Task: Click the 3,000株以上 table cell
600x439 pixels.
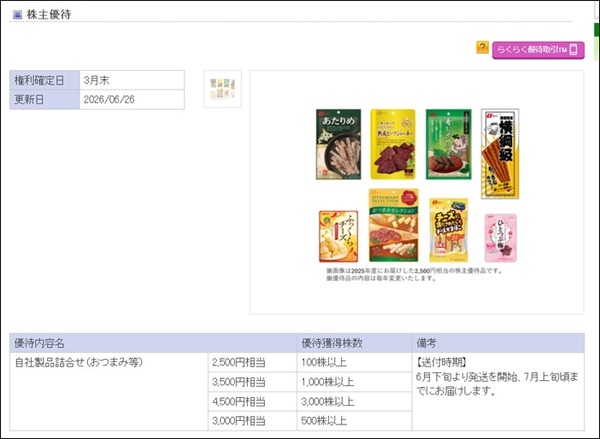Action: pyautogui.click(x=354, y=402)
